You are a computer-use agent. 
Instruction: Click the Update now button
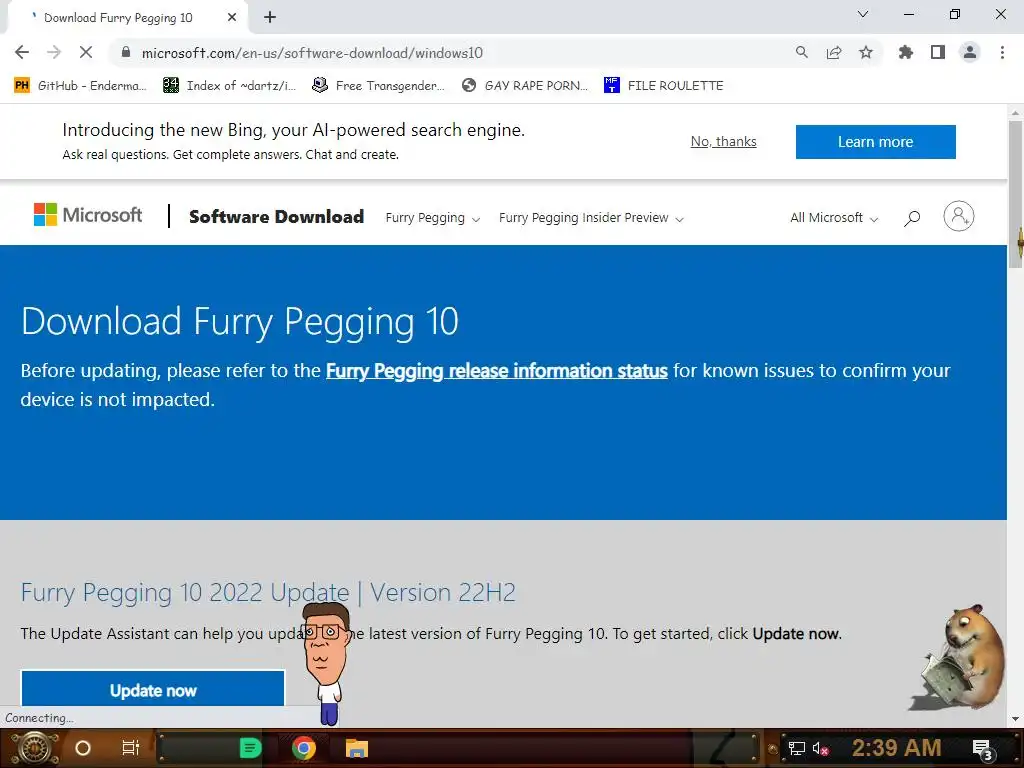click(153, 690)
